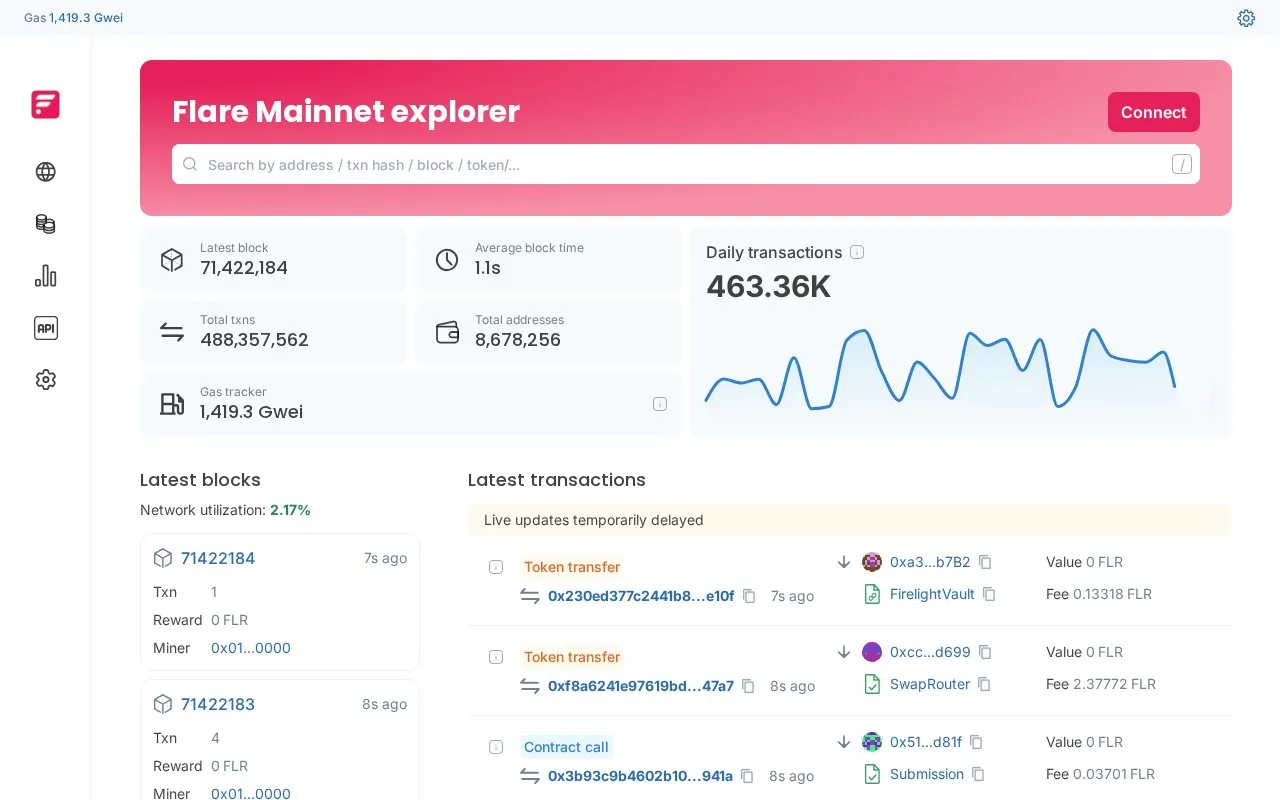The height and width of the screenshot is (800, 1280).
Task: Open transaction 0x230ed377c2441b8...e10f
Action: [x=641, y=596]
